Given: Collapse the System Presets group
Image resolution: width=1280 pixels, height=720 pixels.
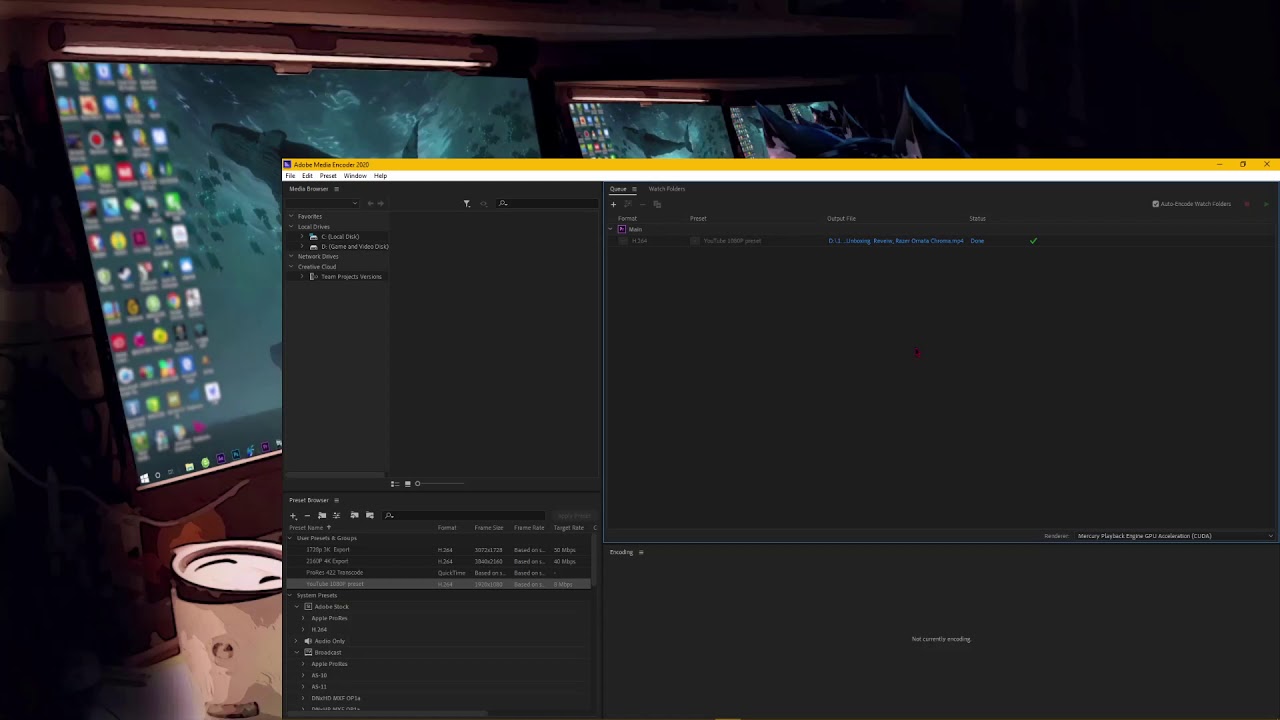Looking at the screenshot, I should pyautogui.click(x=291, y=595).
